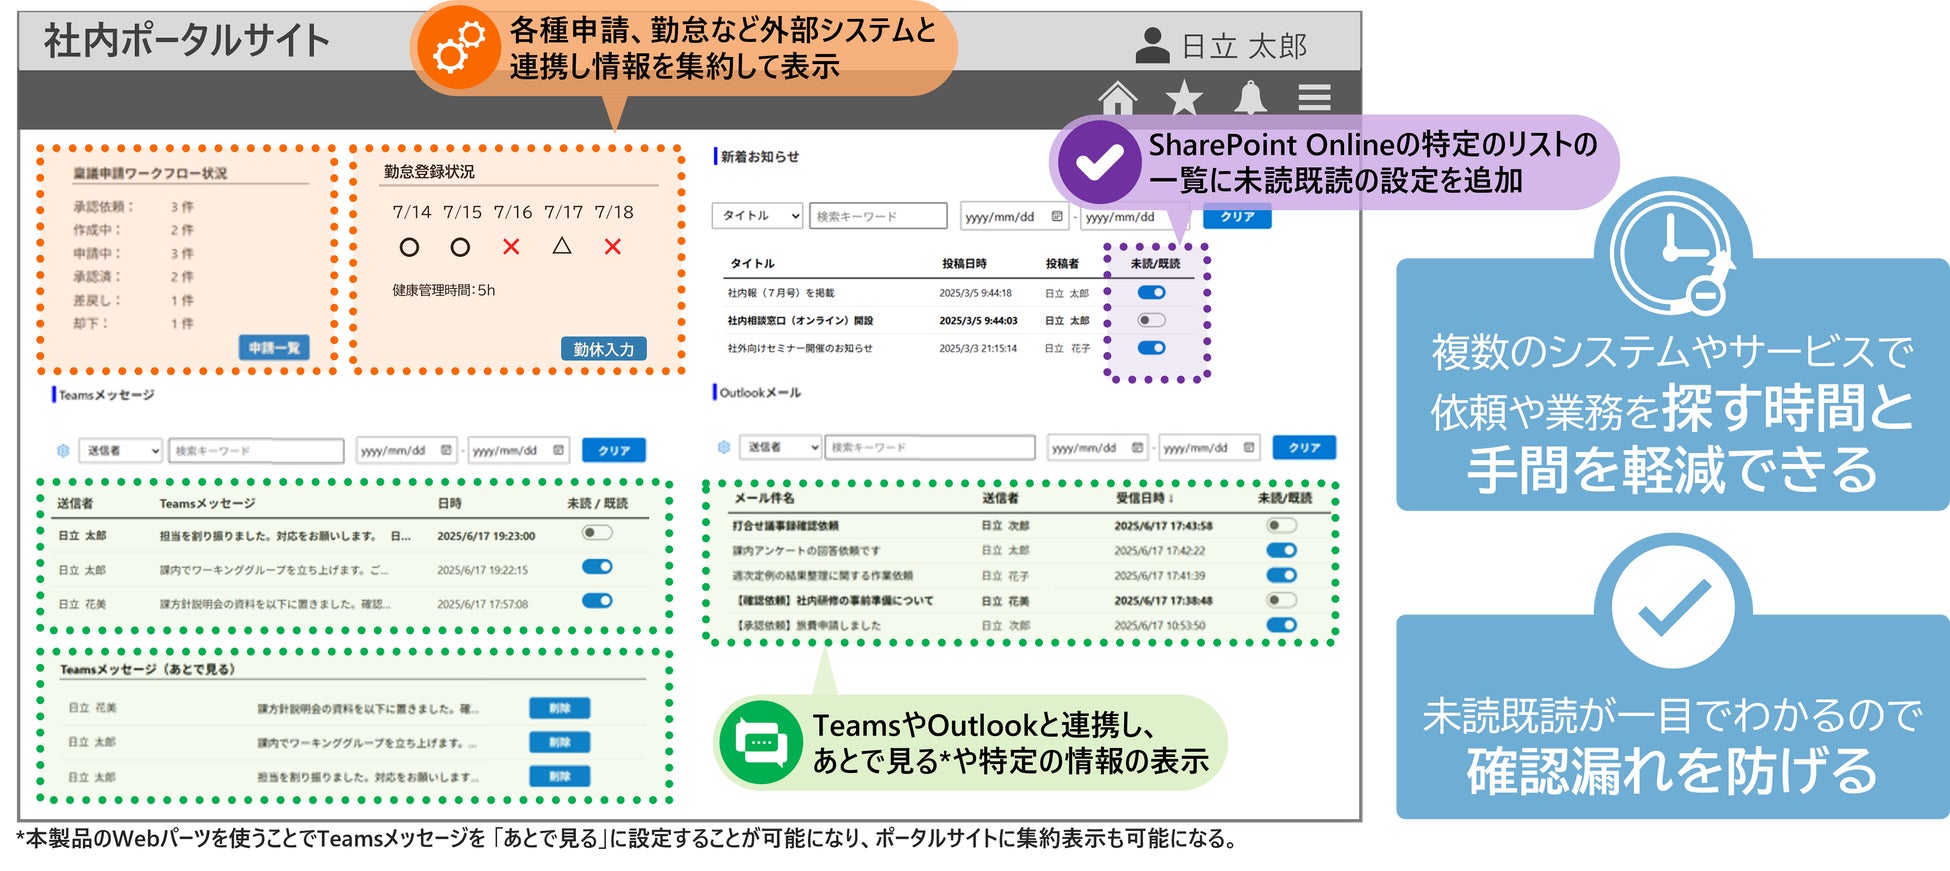This screenshot has width=1950, height=871.
Task: Open calendar icon of Teams start date field
Action: click(x=446, y=451)
